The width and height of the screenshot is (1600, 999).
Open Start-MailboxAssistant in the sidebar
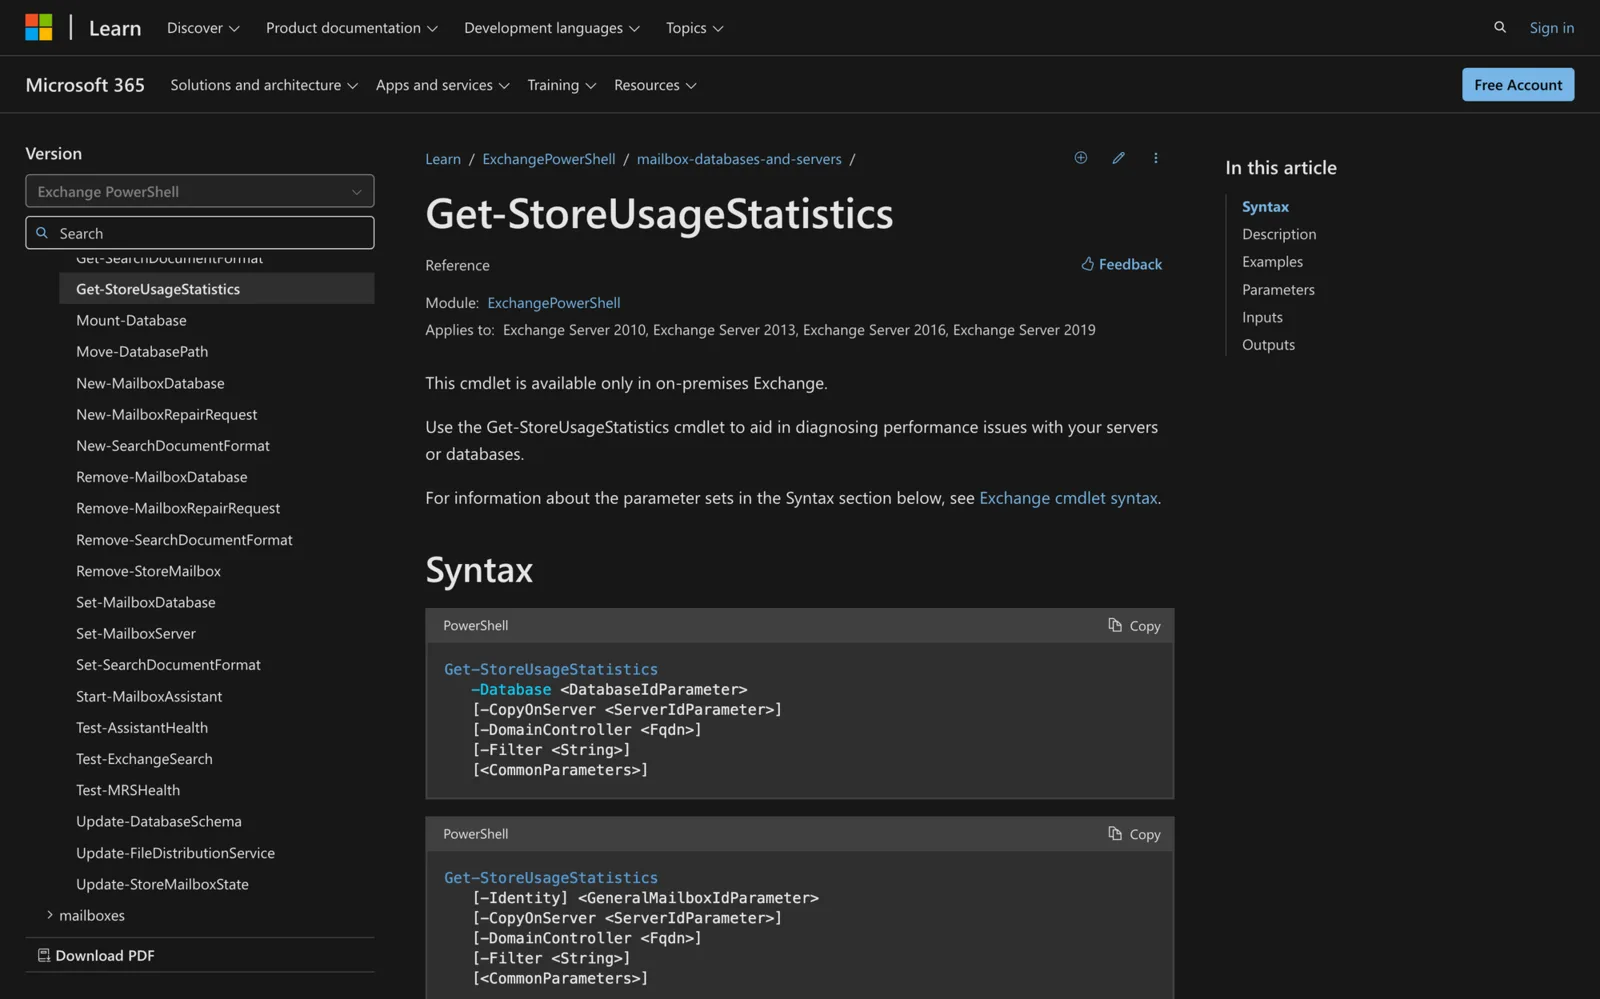pyautogui.click(x=149, y=696)
